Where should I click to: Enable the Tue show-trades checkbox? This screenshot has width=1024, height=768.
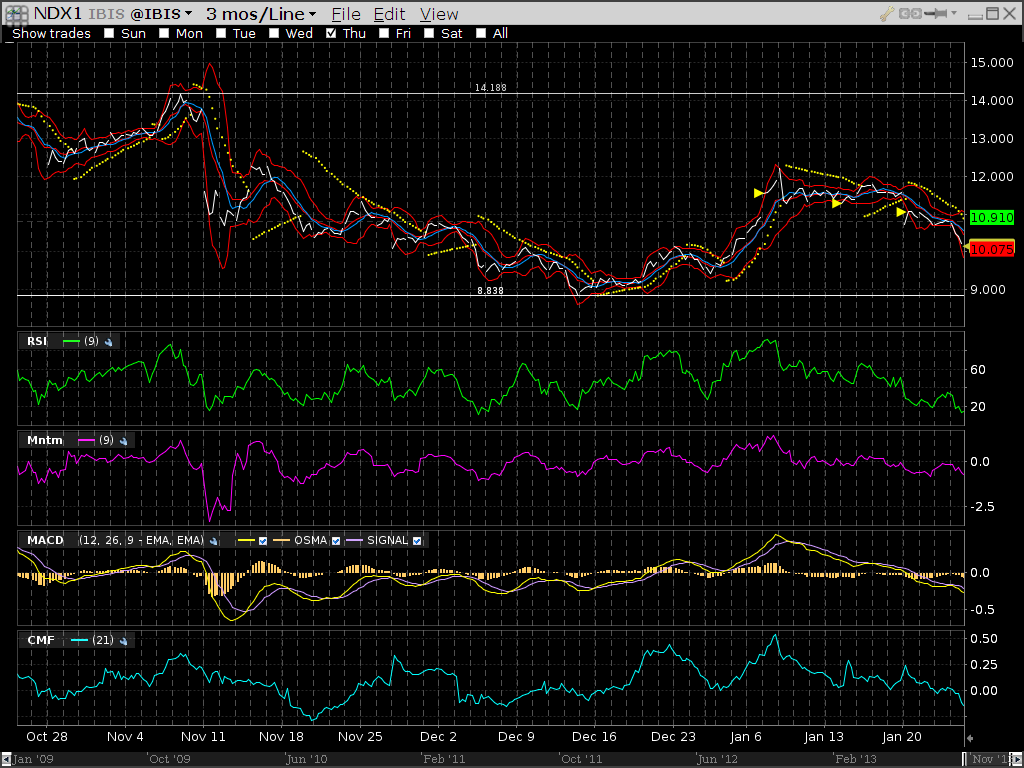click(x=221, y=33)
